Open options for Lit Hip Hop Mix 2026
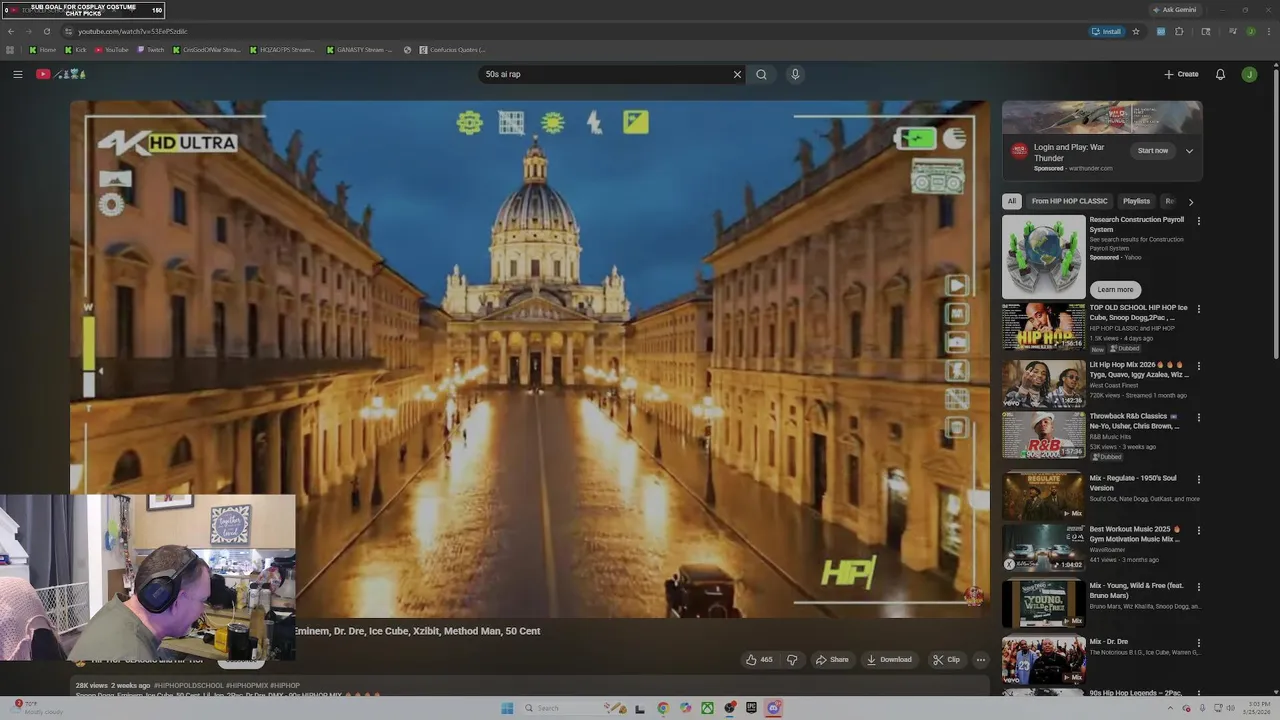 click(x=1198, y=366)
